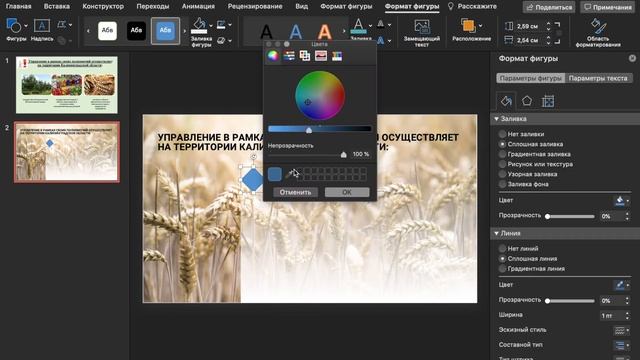This screenshot has width=640, height=360.
Task: Select slide 2 thumbnail
Action: 67,152
